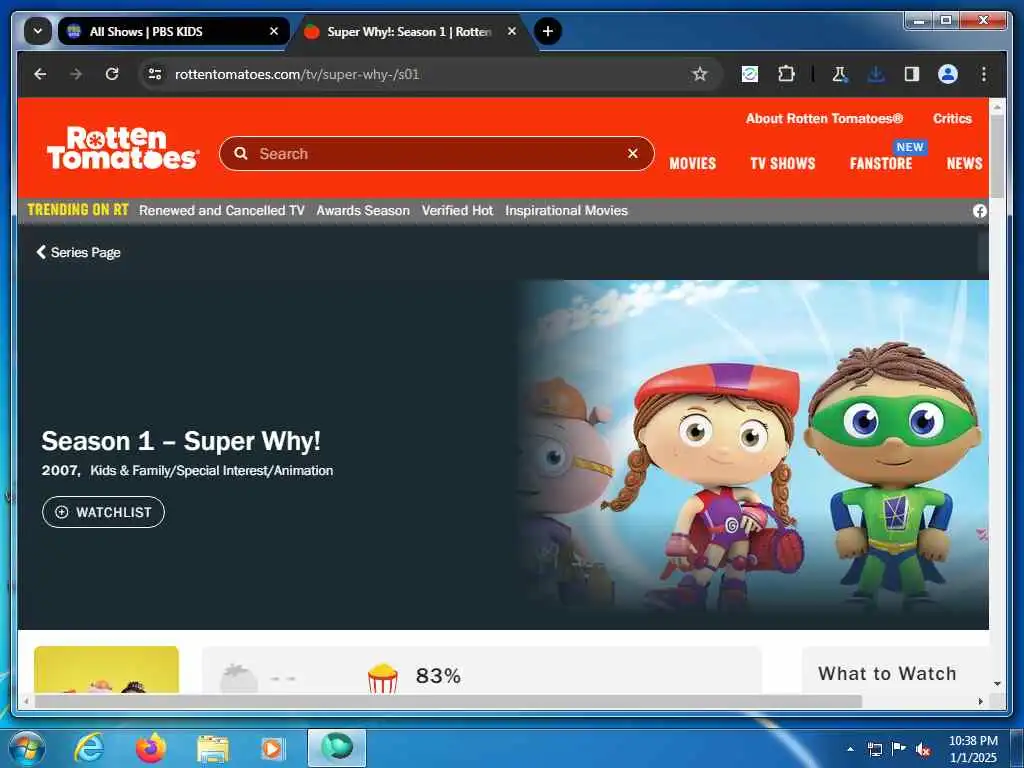
Task: Click the 83% audience score
Action: 438,676
